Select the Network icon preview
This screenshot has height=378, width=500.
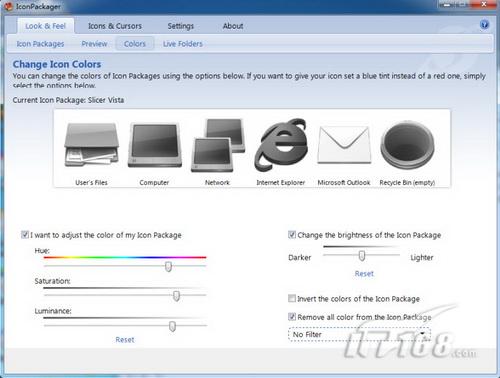[x=218, y=145]
